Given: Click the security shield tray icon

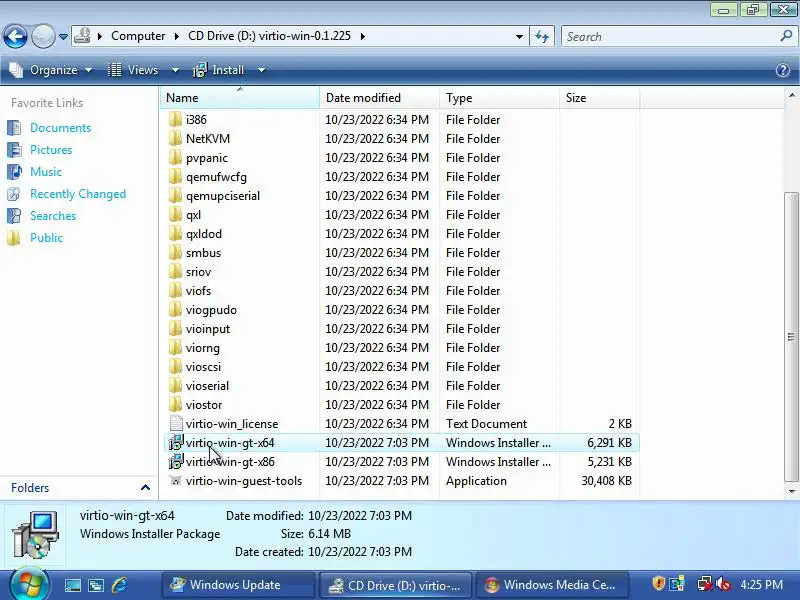Looking at the screenshot, I should coord(658,583).
